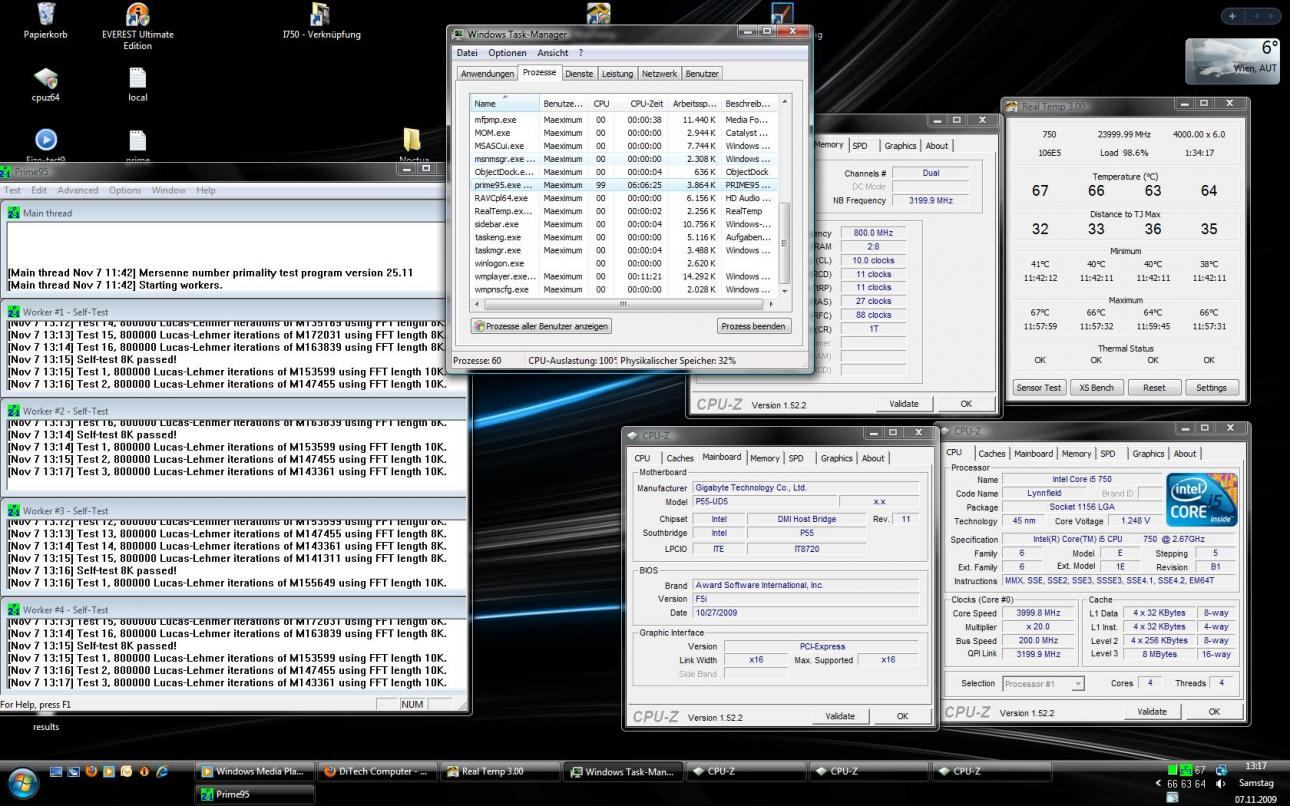Click Sensor Test button in Real Temp
Image resolution: width=1290 pixels, height=806 pixels.
click(x=1038, y=388)
